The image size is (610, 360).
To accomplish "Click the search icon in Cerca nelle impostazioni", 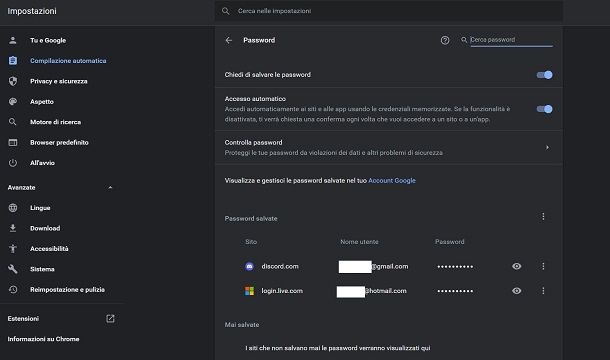I will 226,11.
